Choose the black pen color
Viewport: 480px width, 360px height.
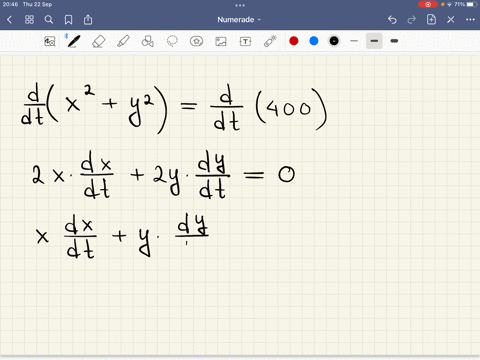click(334, 41)
